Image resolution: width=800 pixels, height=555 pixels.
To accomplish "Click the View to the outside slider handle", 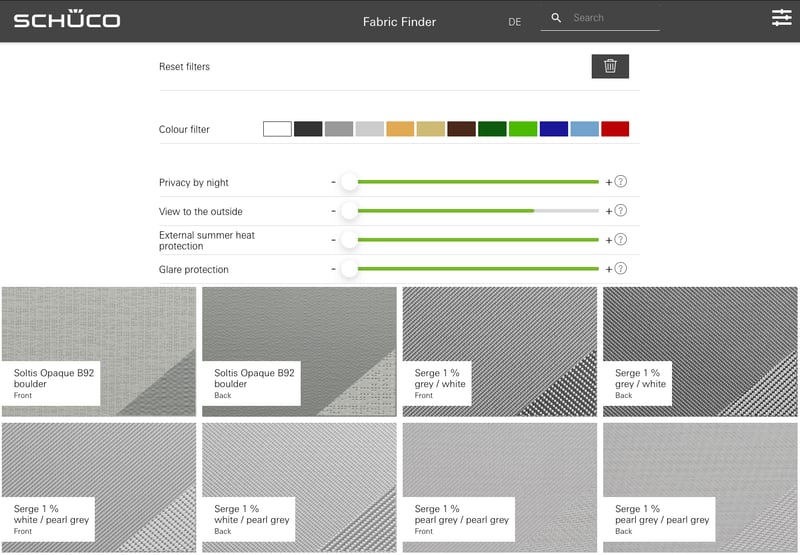I will 349,211.
